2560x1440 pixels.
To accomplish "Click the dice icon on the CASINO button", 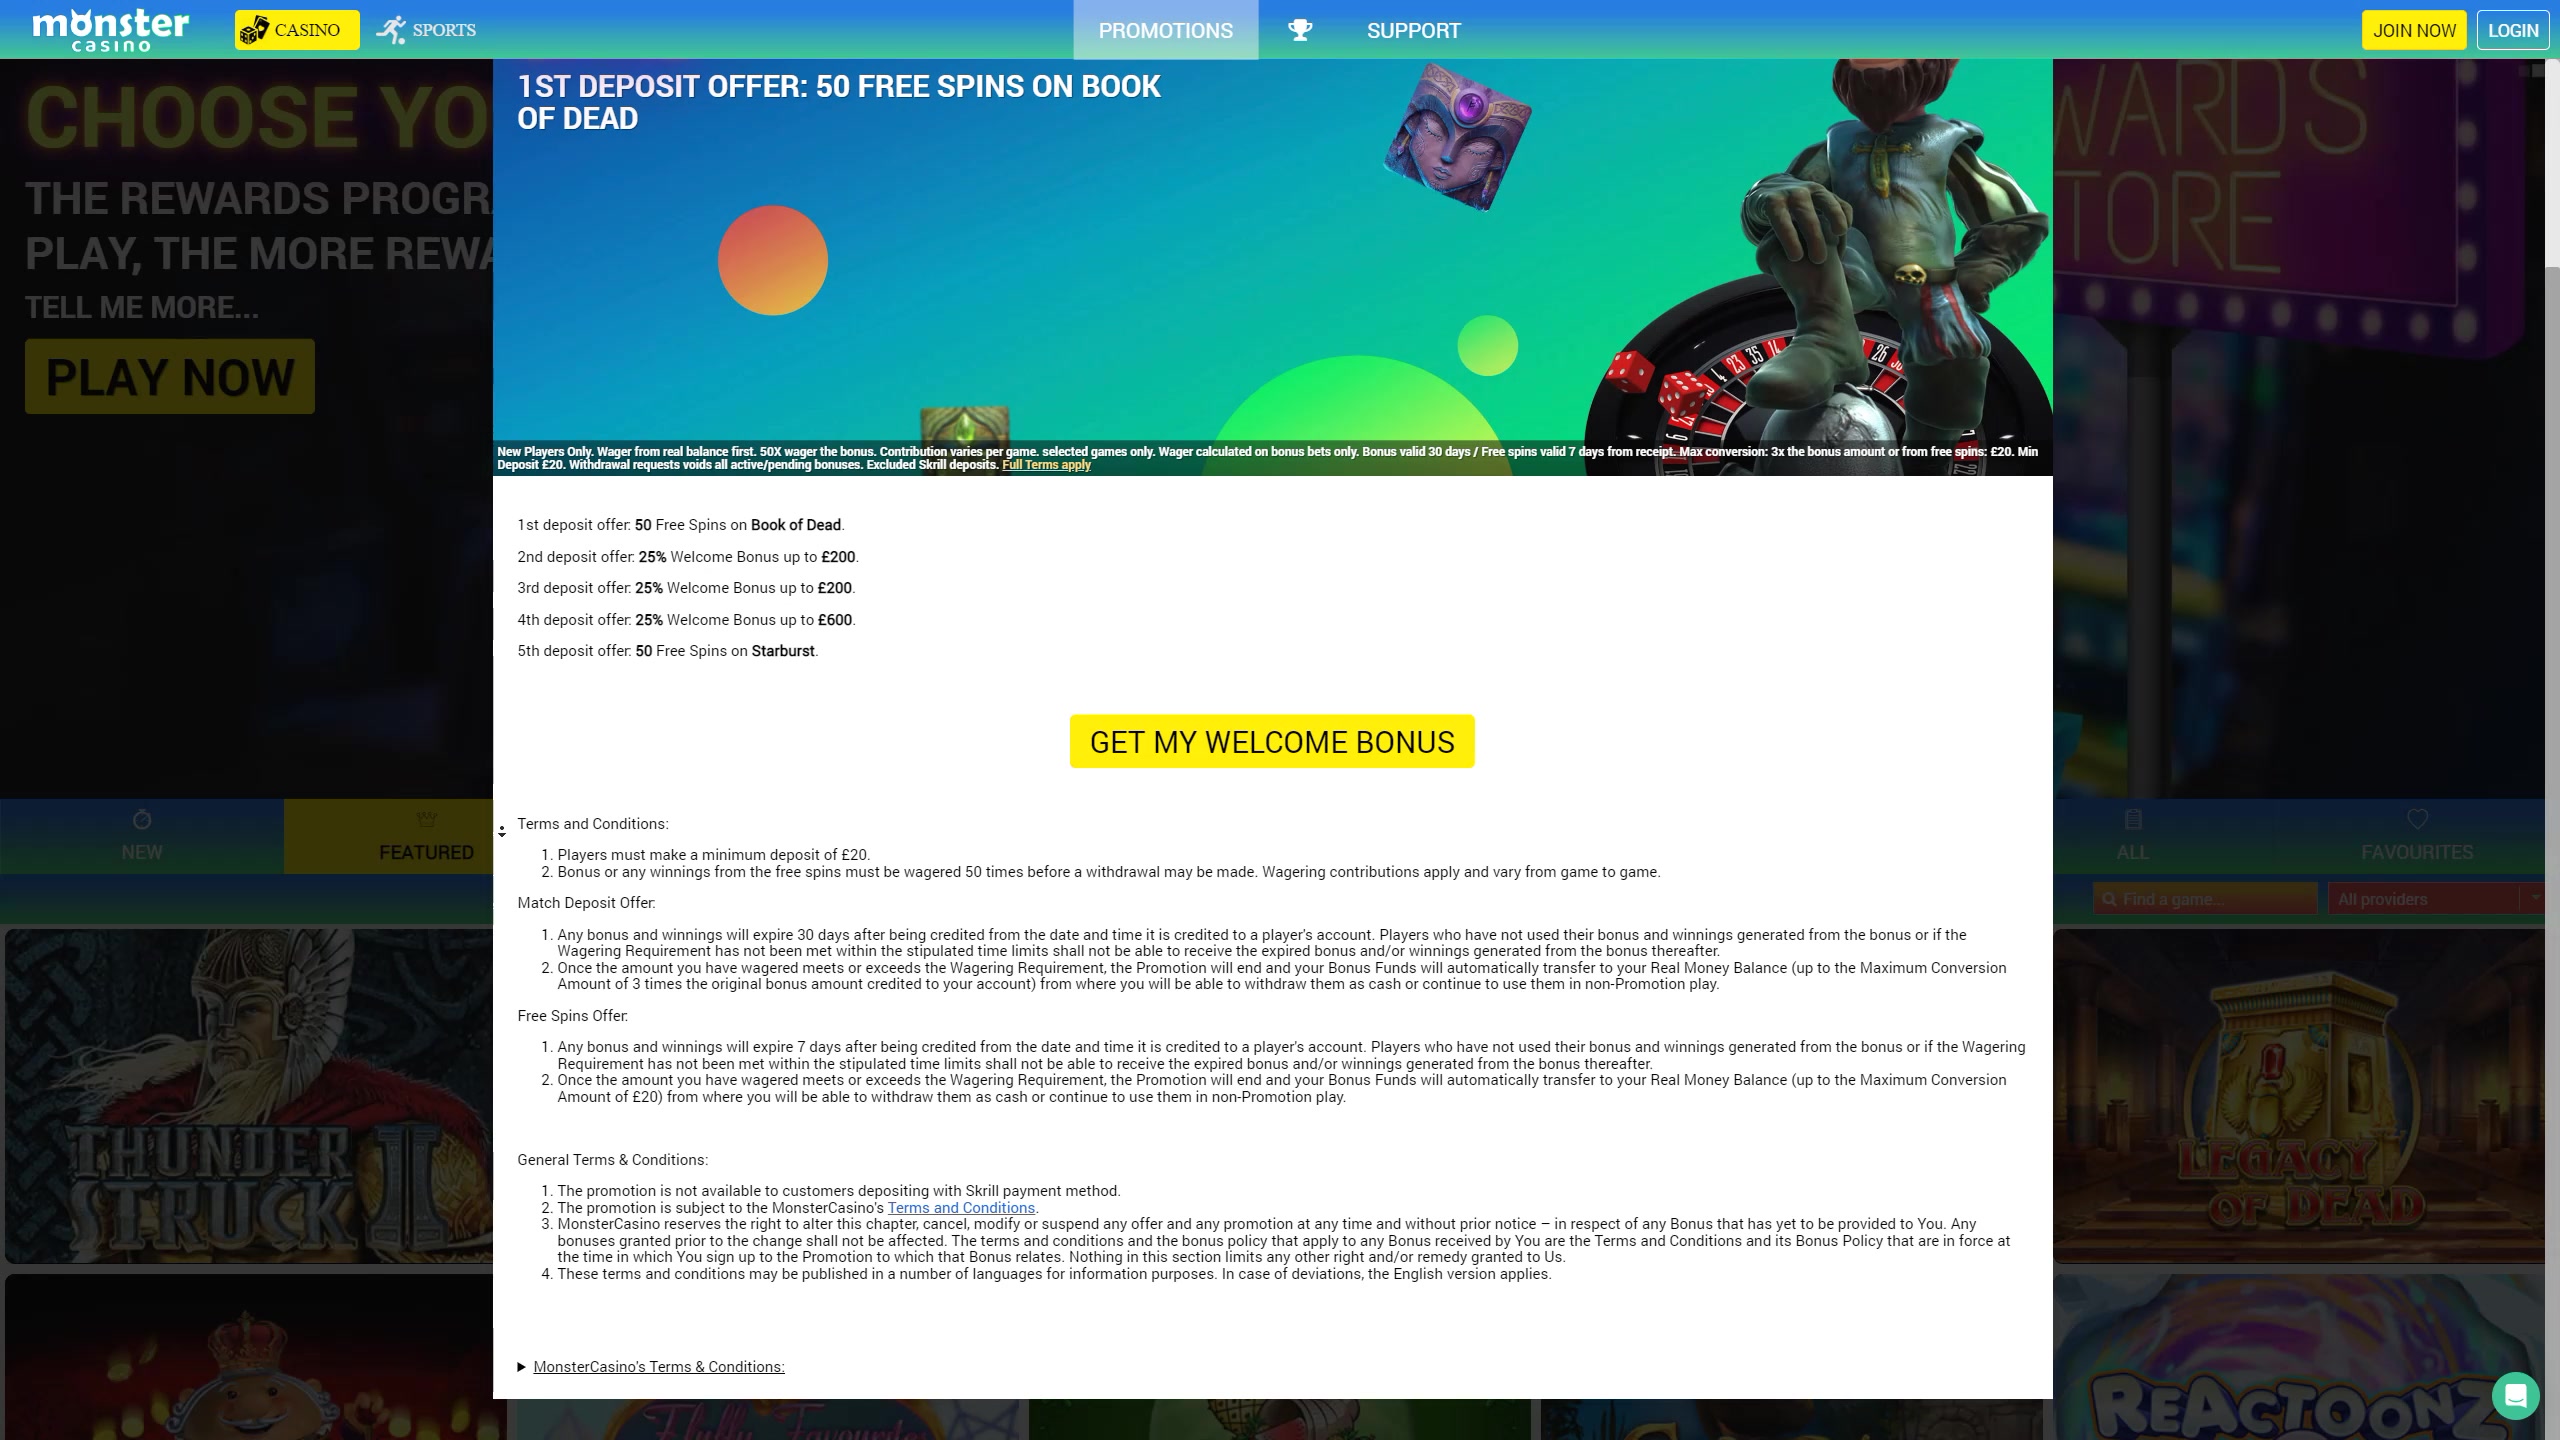I will [x=254, y=30].
